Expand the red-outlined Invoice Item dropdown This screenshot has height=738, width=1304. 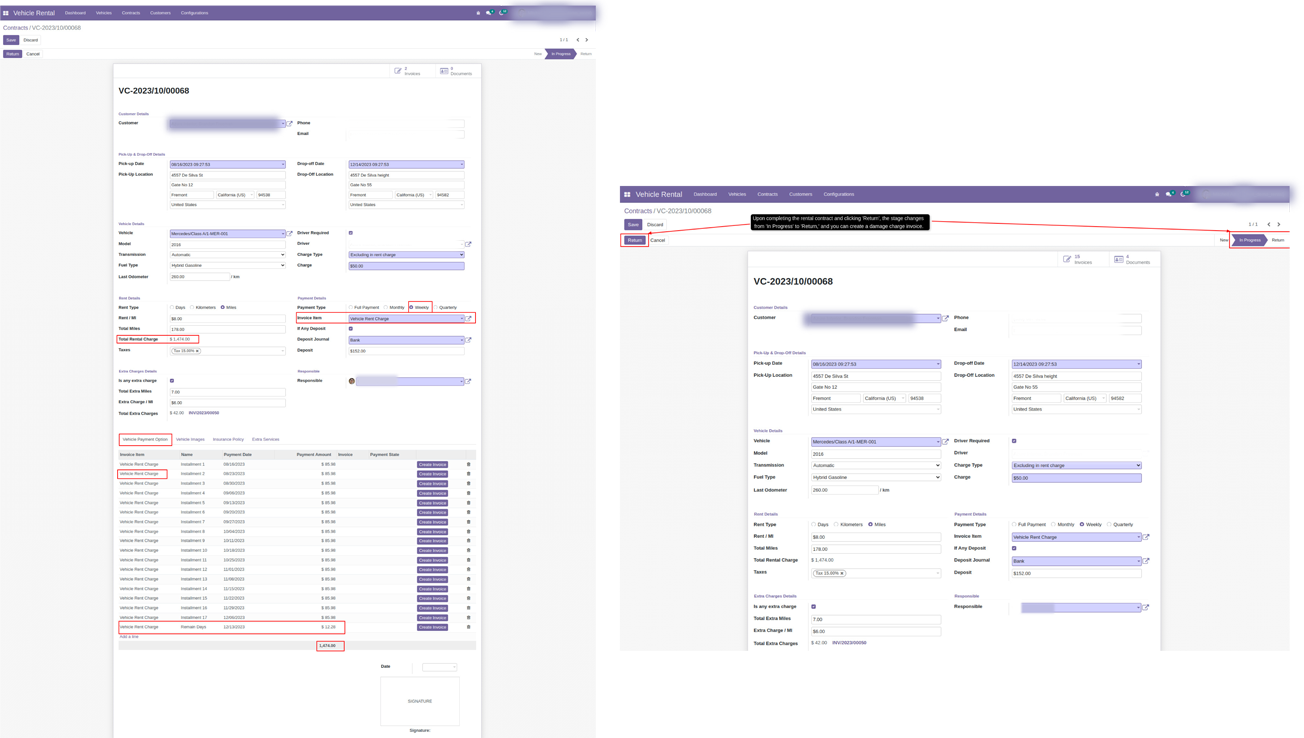coord(406,319)
